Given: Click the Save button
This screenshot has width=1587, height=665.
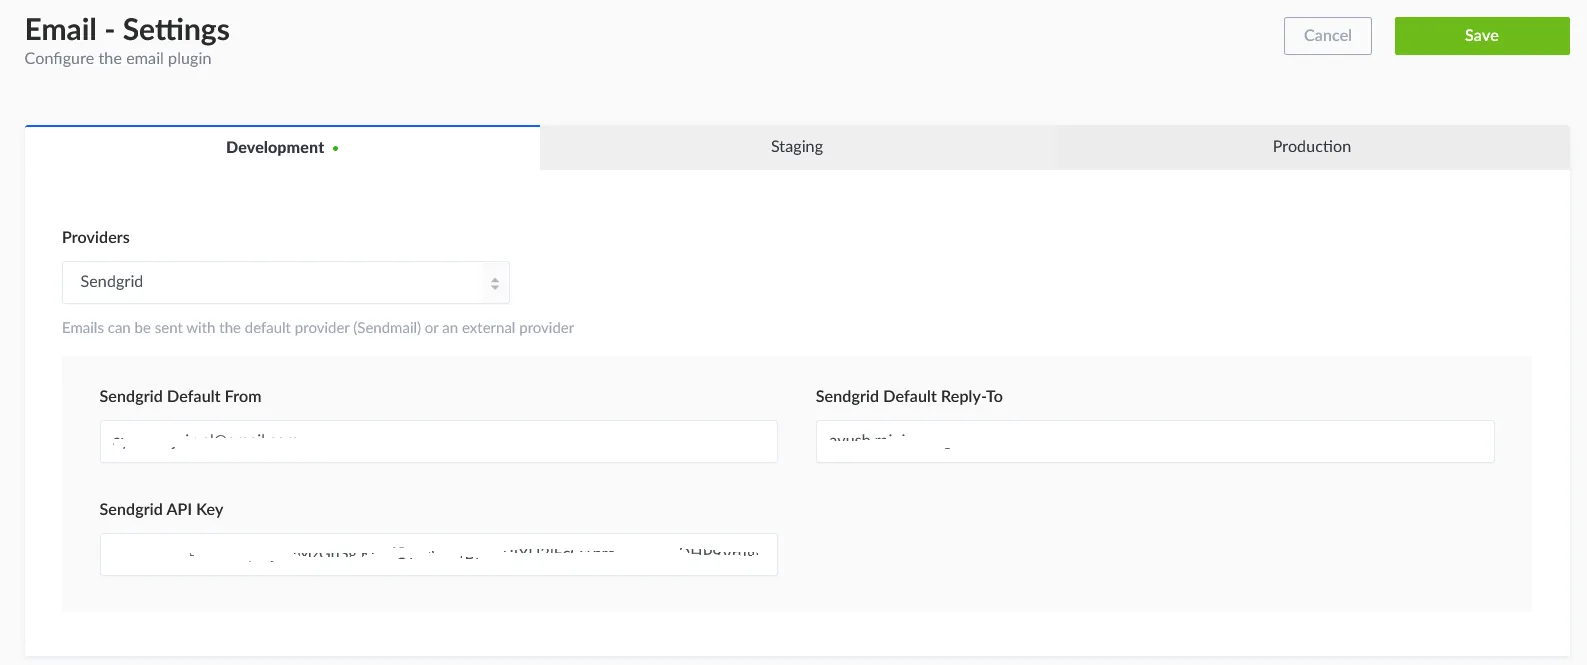Looking at the screenshot, I should [x=1481, y=36].
